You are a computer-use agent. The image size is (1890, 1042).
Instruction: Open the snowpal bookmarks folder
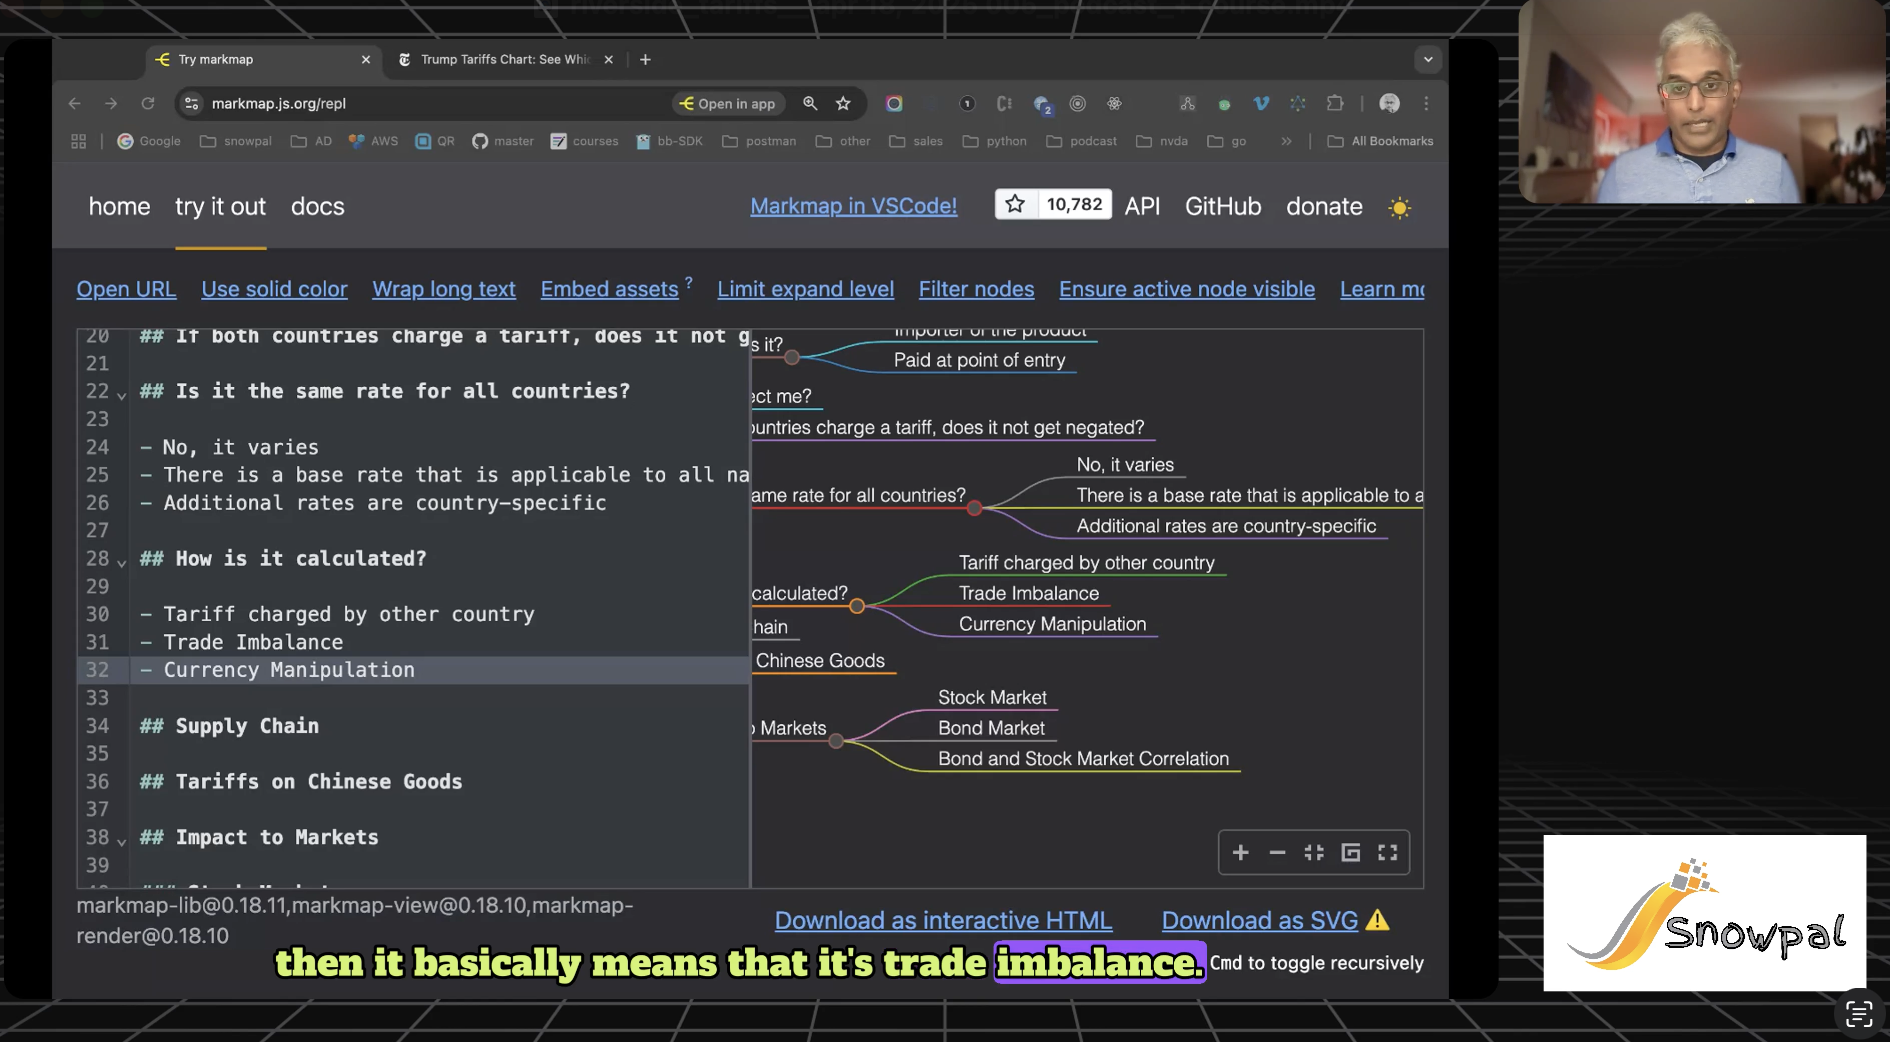pyautogui.click(x=236, y=141)
